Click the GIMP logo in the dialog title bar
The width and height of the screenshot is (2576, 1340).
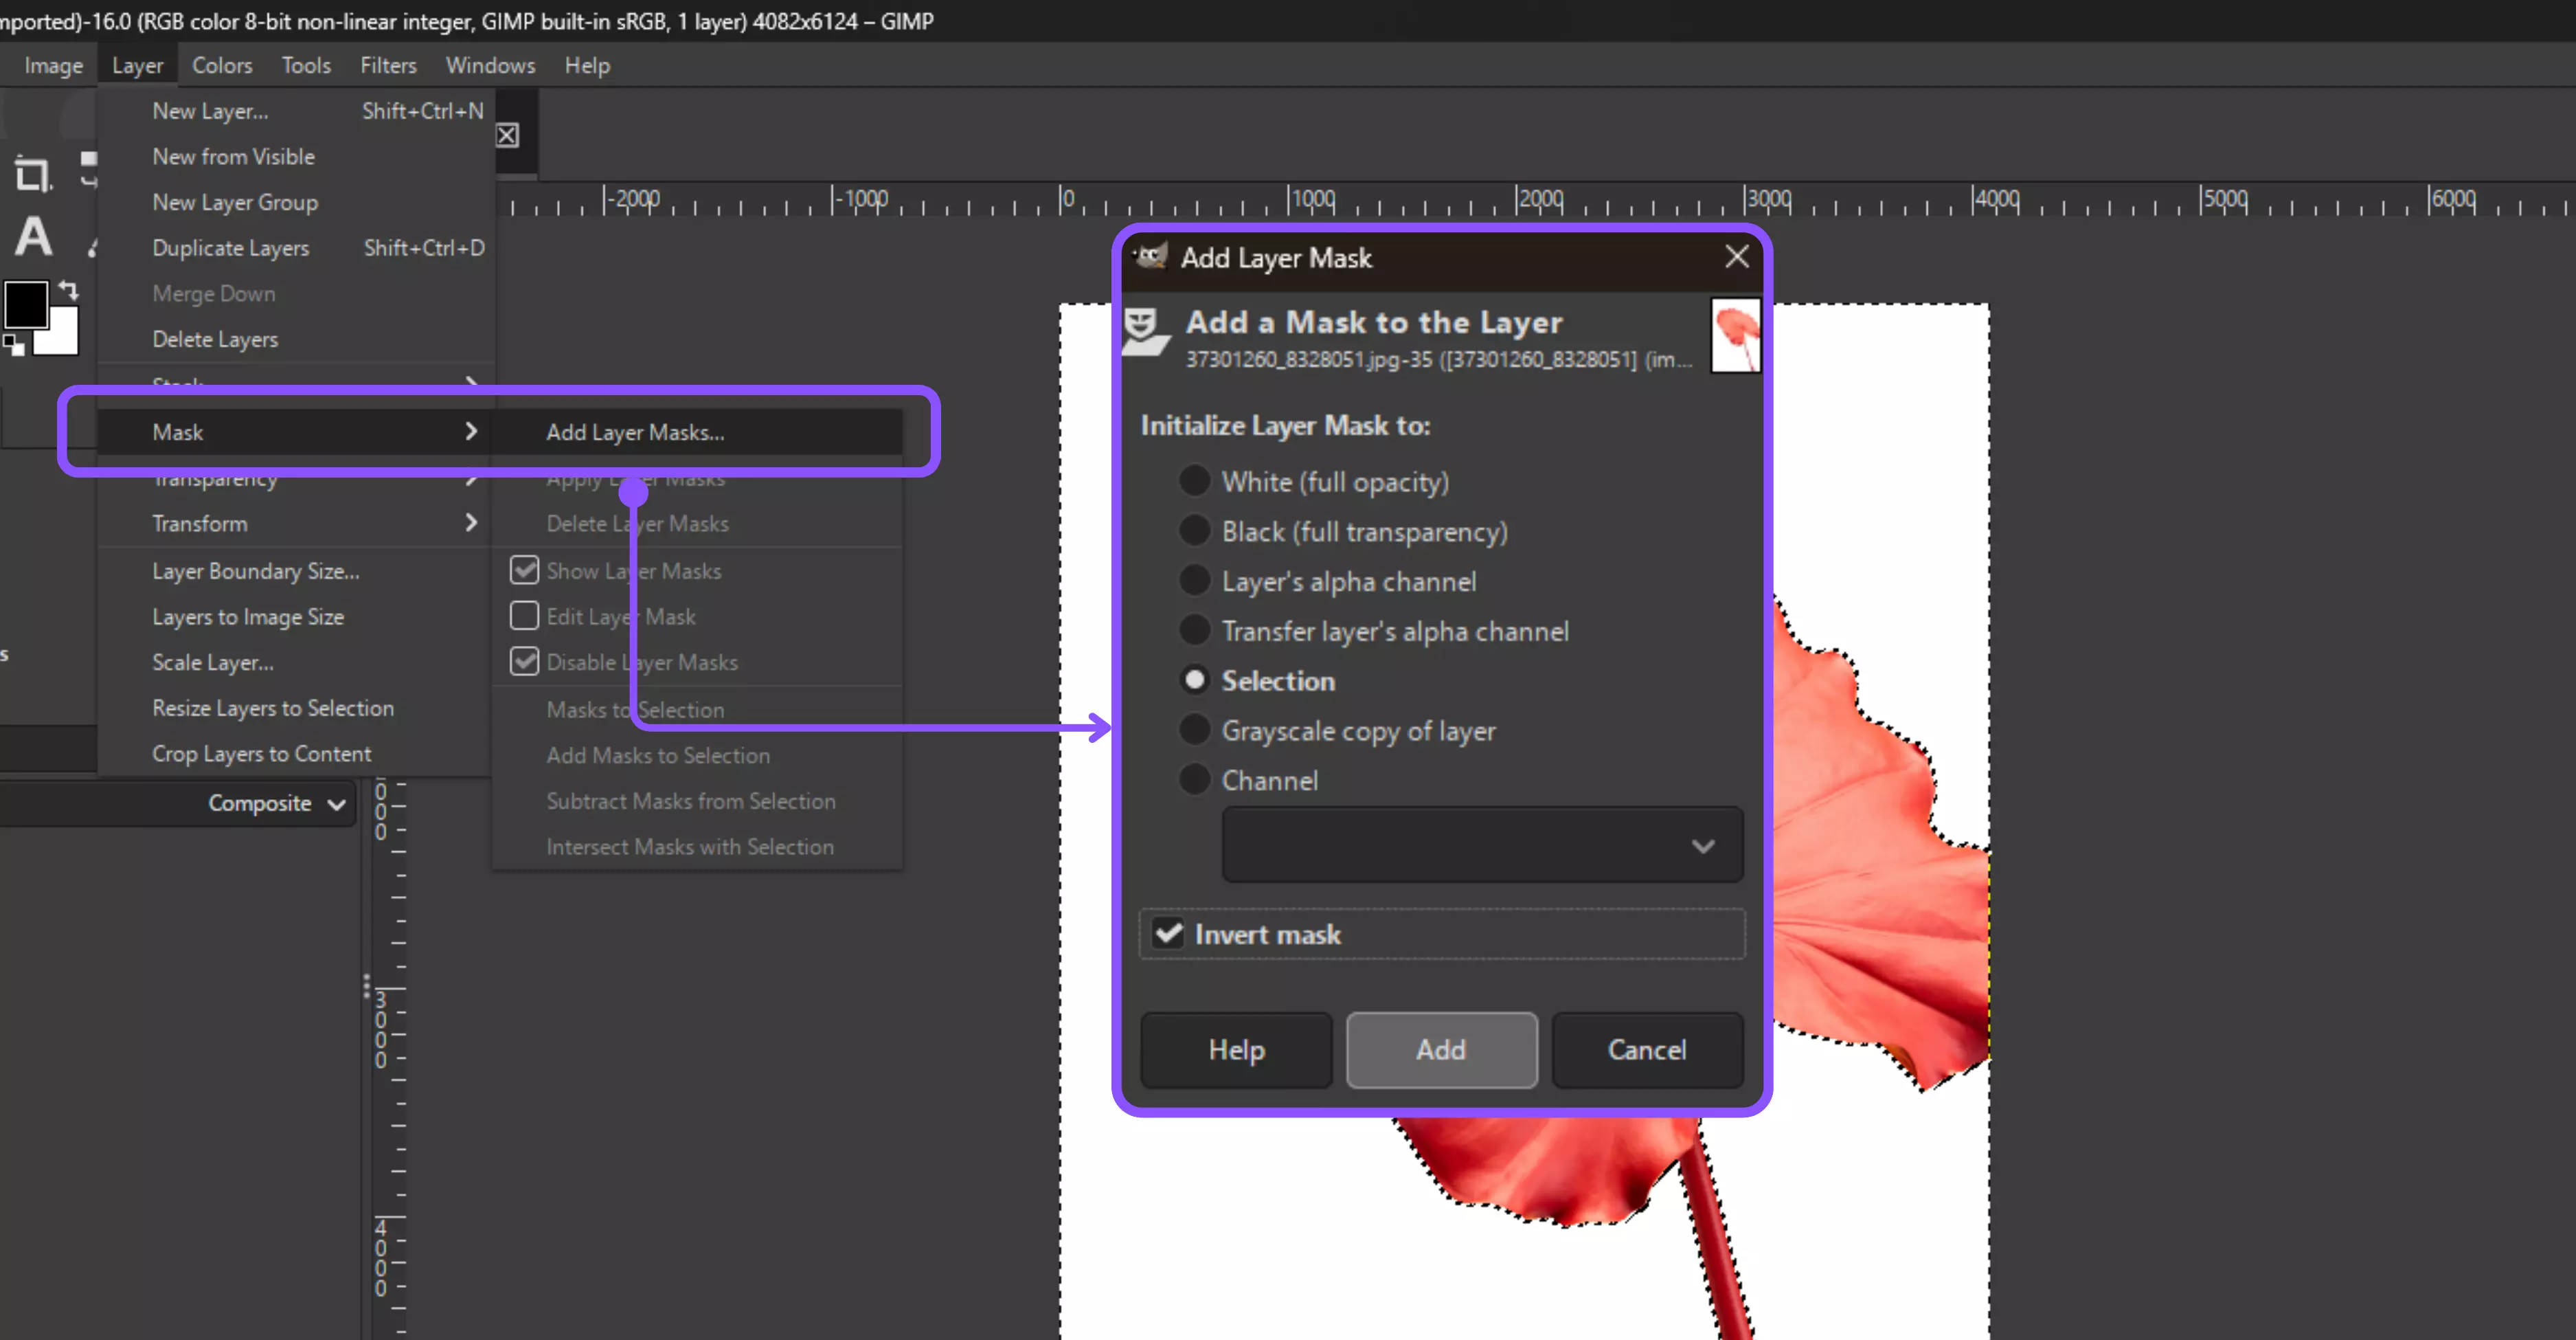coord(1150,257)
